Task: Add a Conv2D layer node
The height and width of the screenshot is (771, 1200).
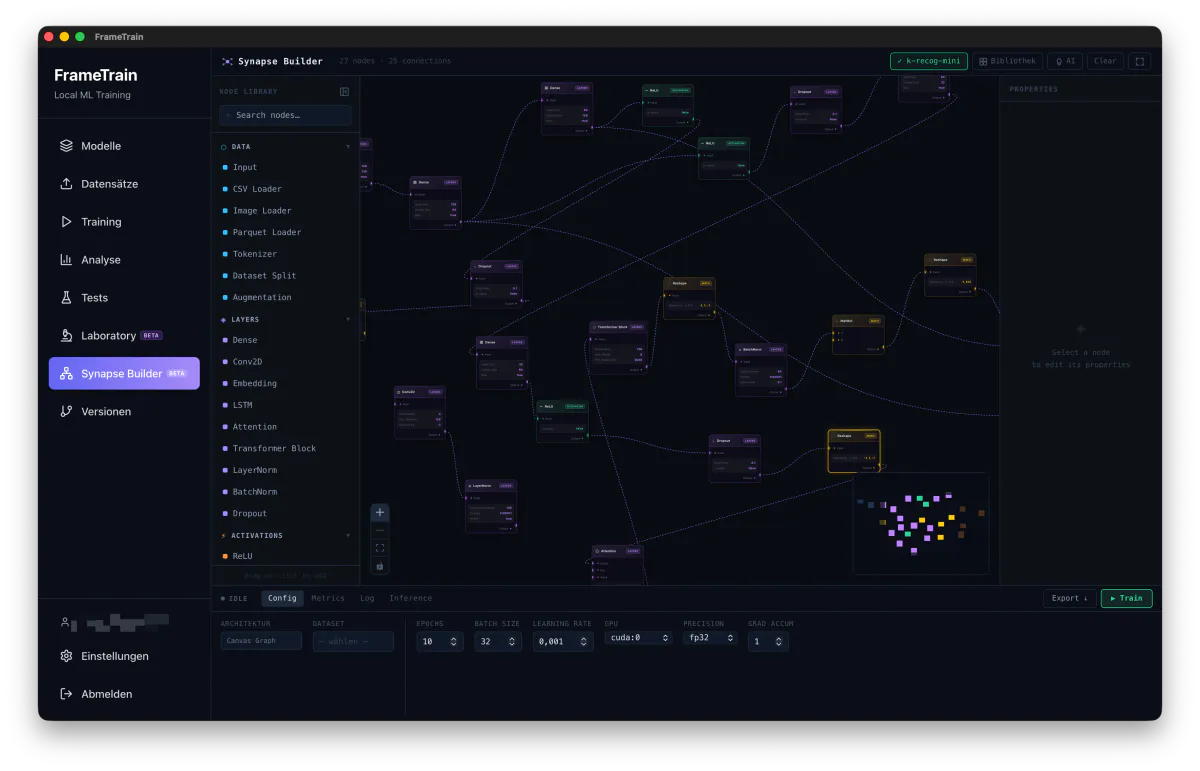Action: pos(285,362)
